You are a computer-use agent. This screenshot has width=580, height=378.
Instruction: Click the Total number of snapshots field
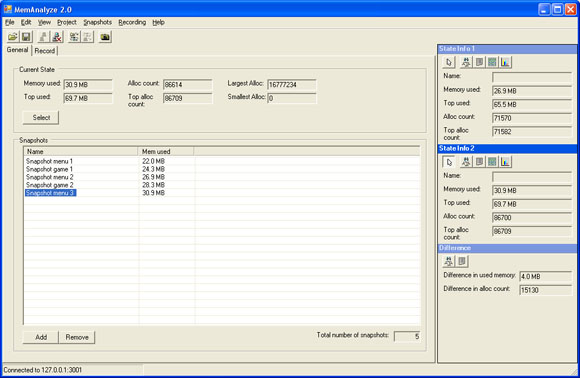[x=407, y=337]
